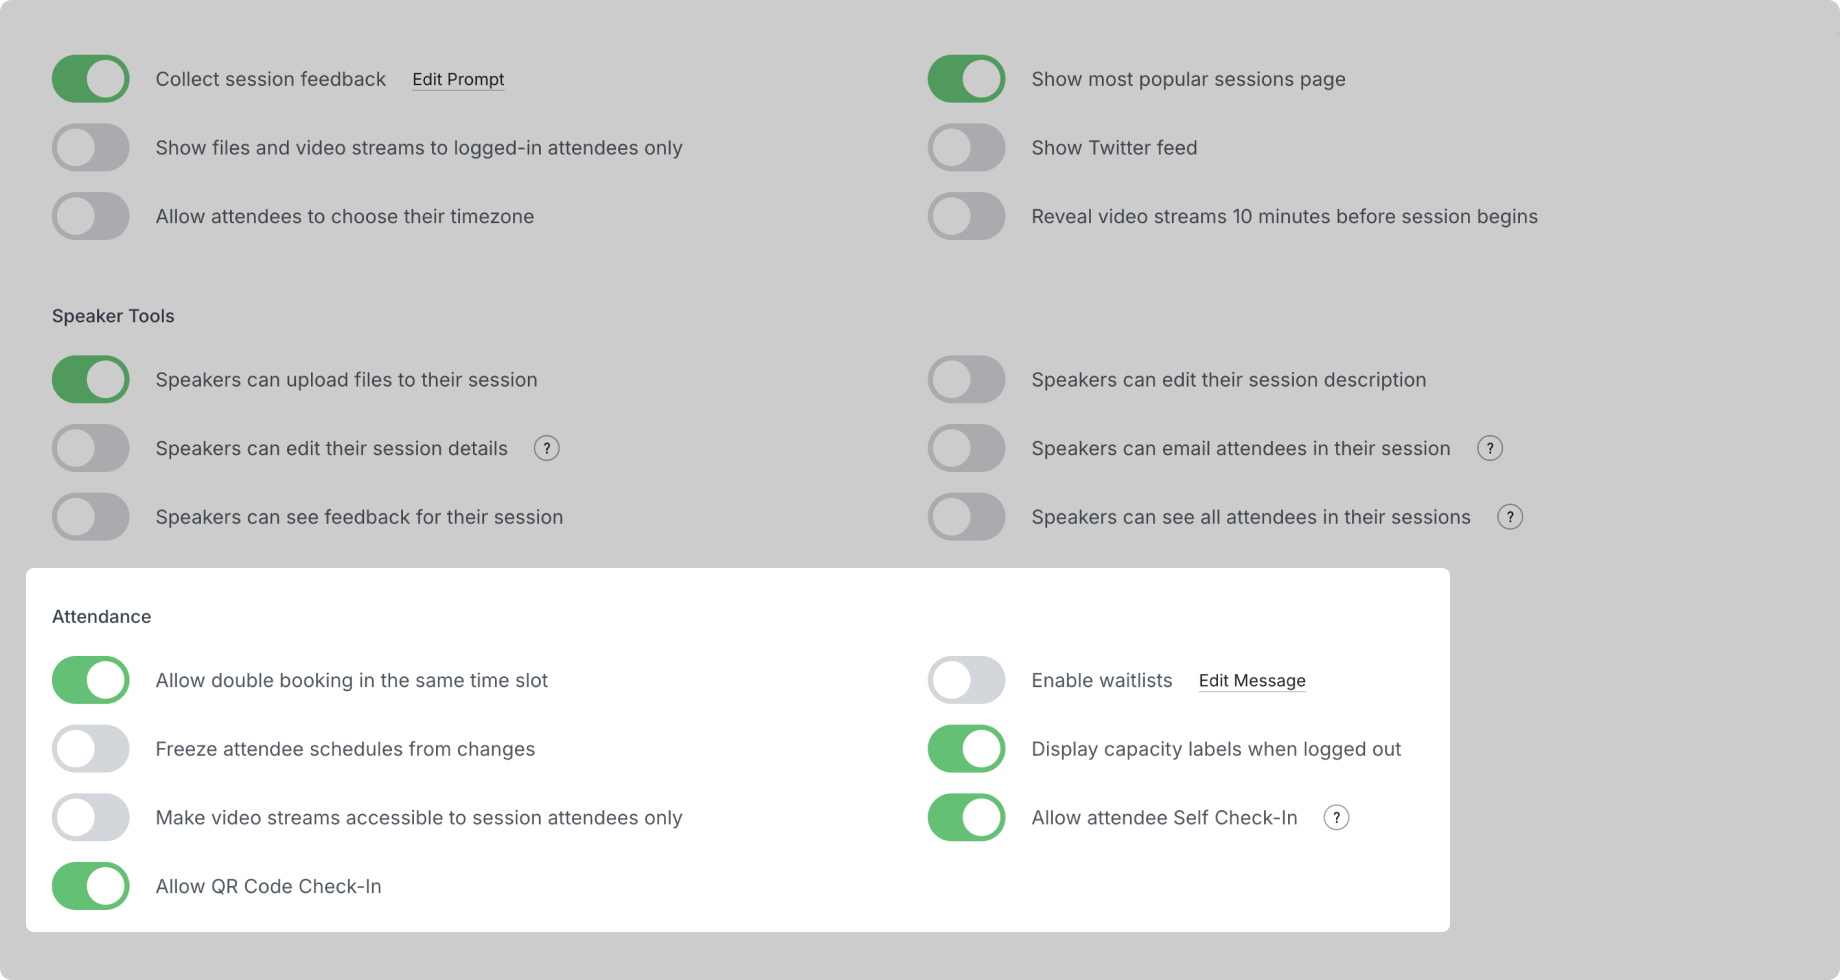
Task: Open help for speakers emailing attendees
Action: click(1489, 448)
